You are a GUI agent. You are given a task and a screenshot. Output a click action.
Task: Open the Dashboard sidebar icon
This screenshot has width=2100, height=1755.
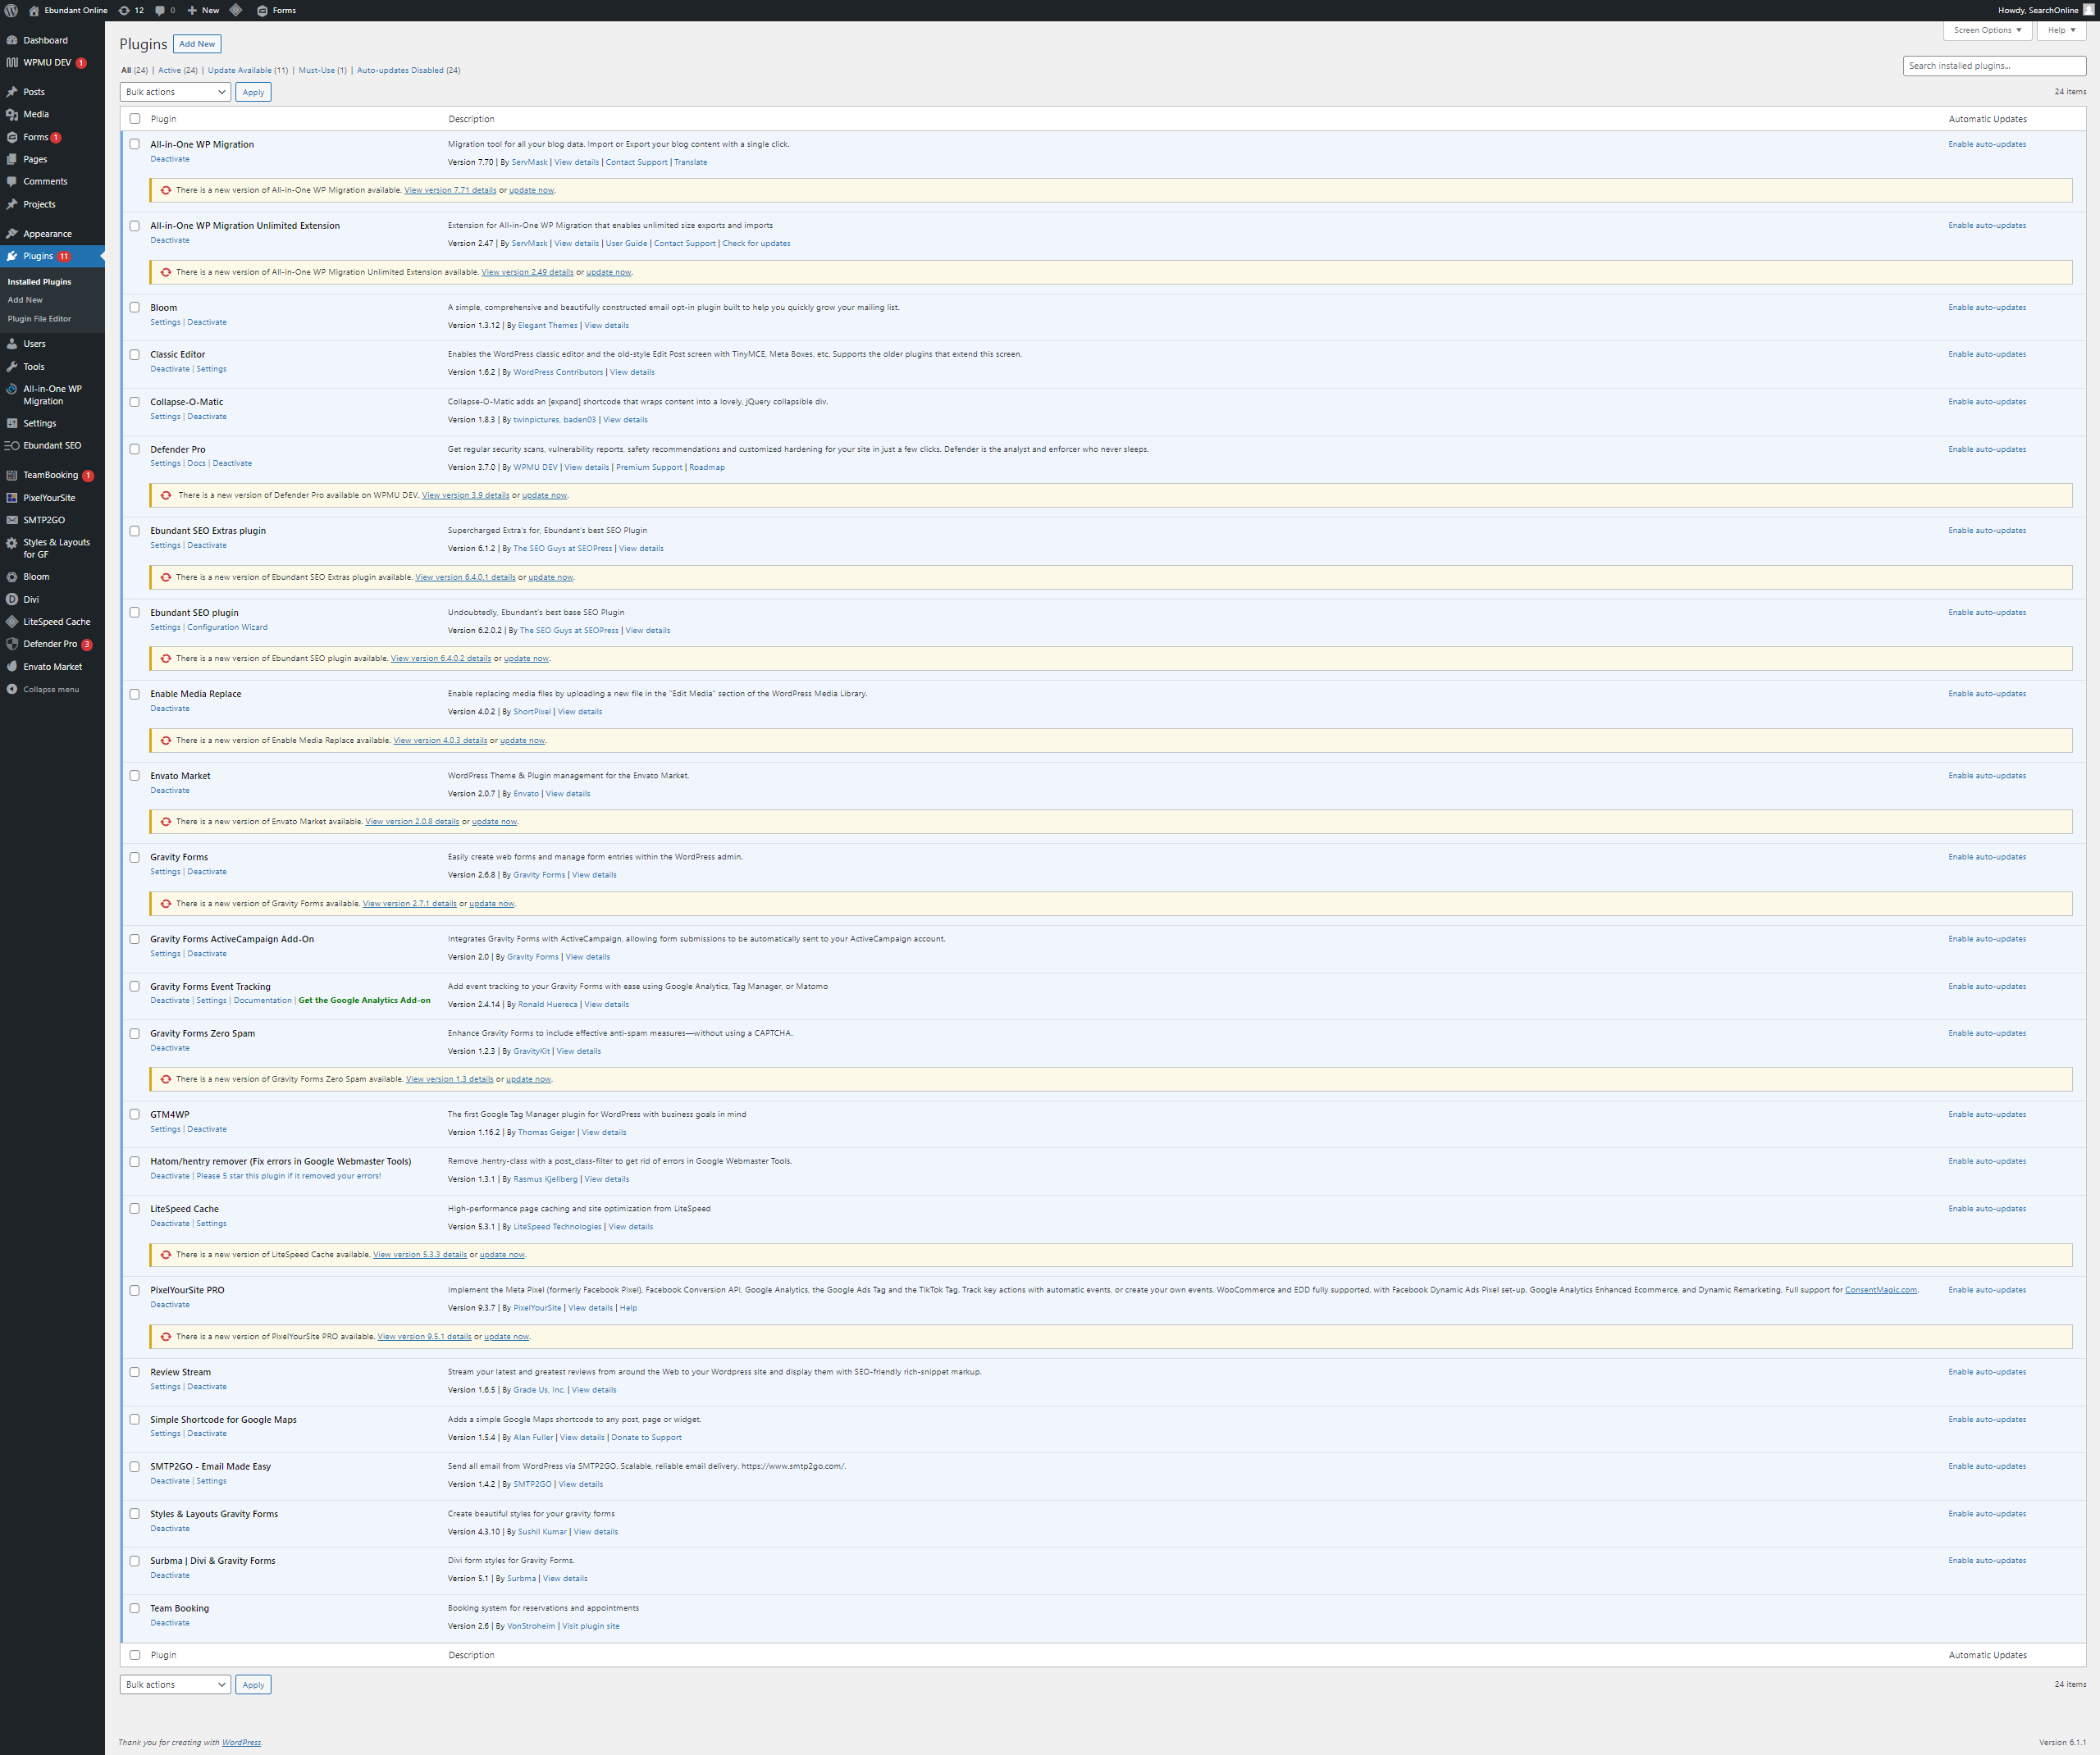[12, 40]
